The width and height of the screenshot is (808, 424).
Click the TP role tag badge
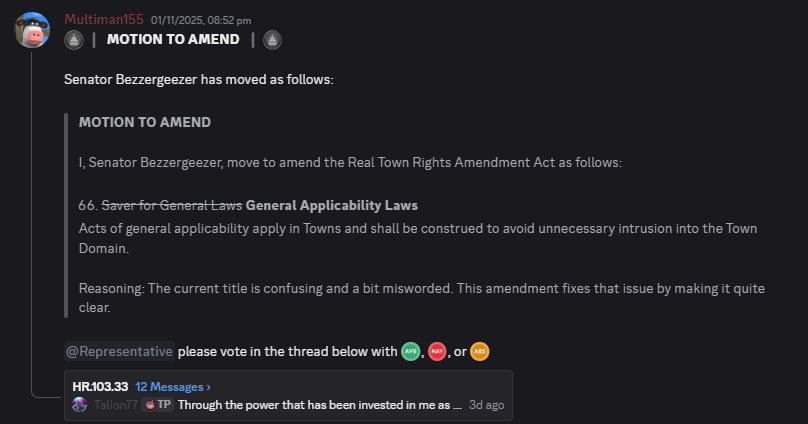click(x=158, y=405)
